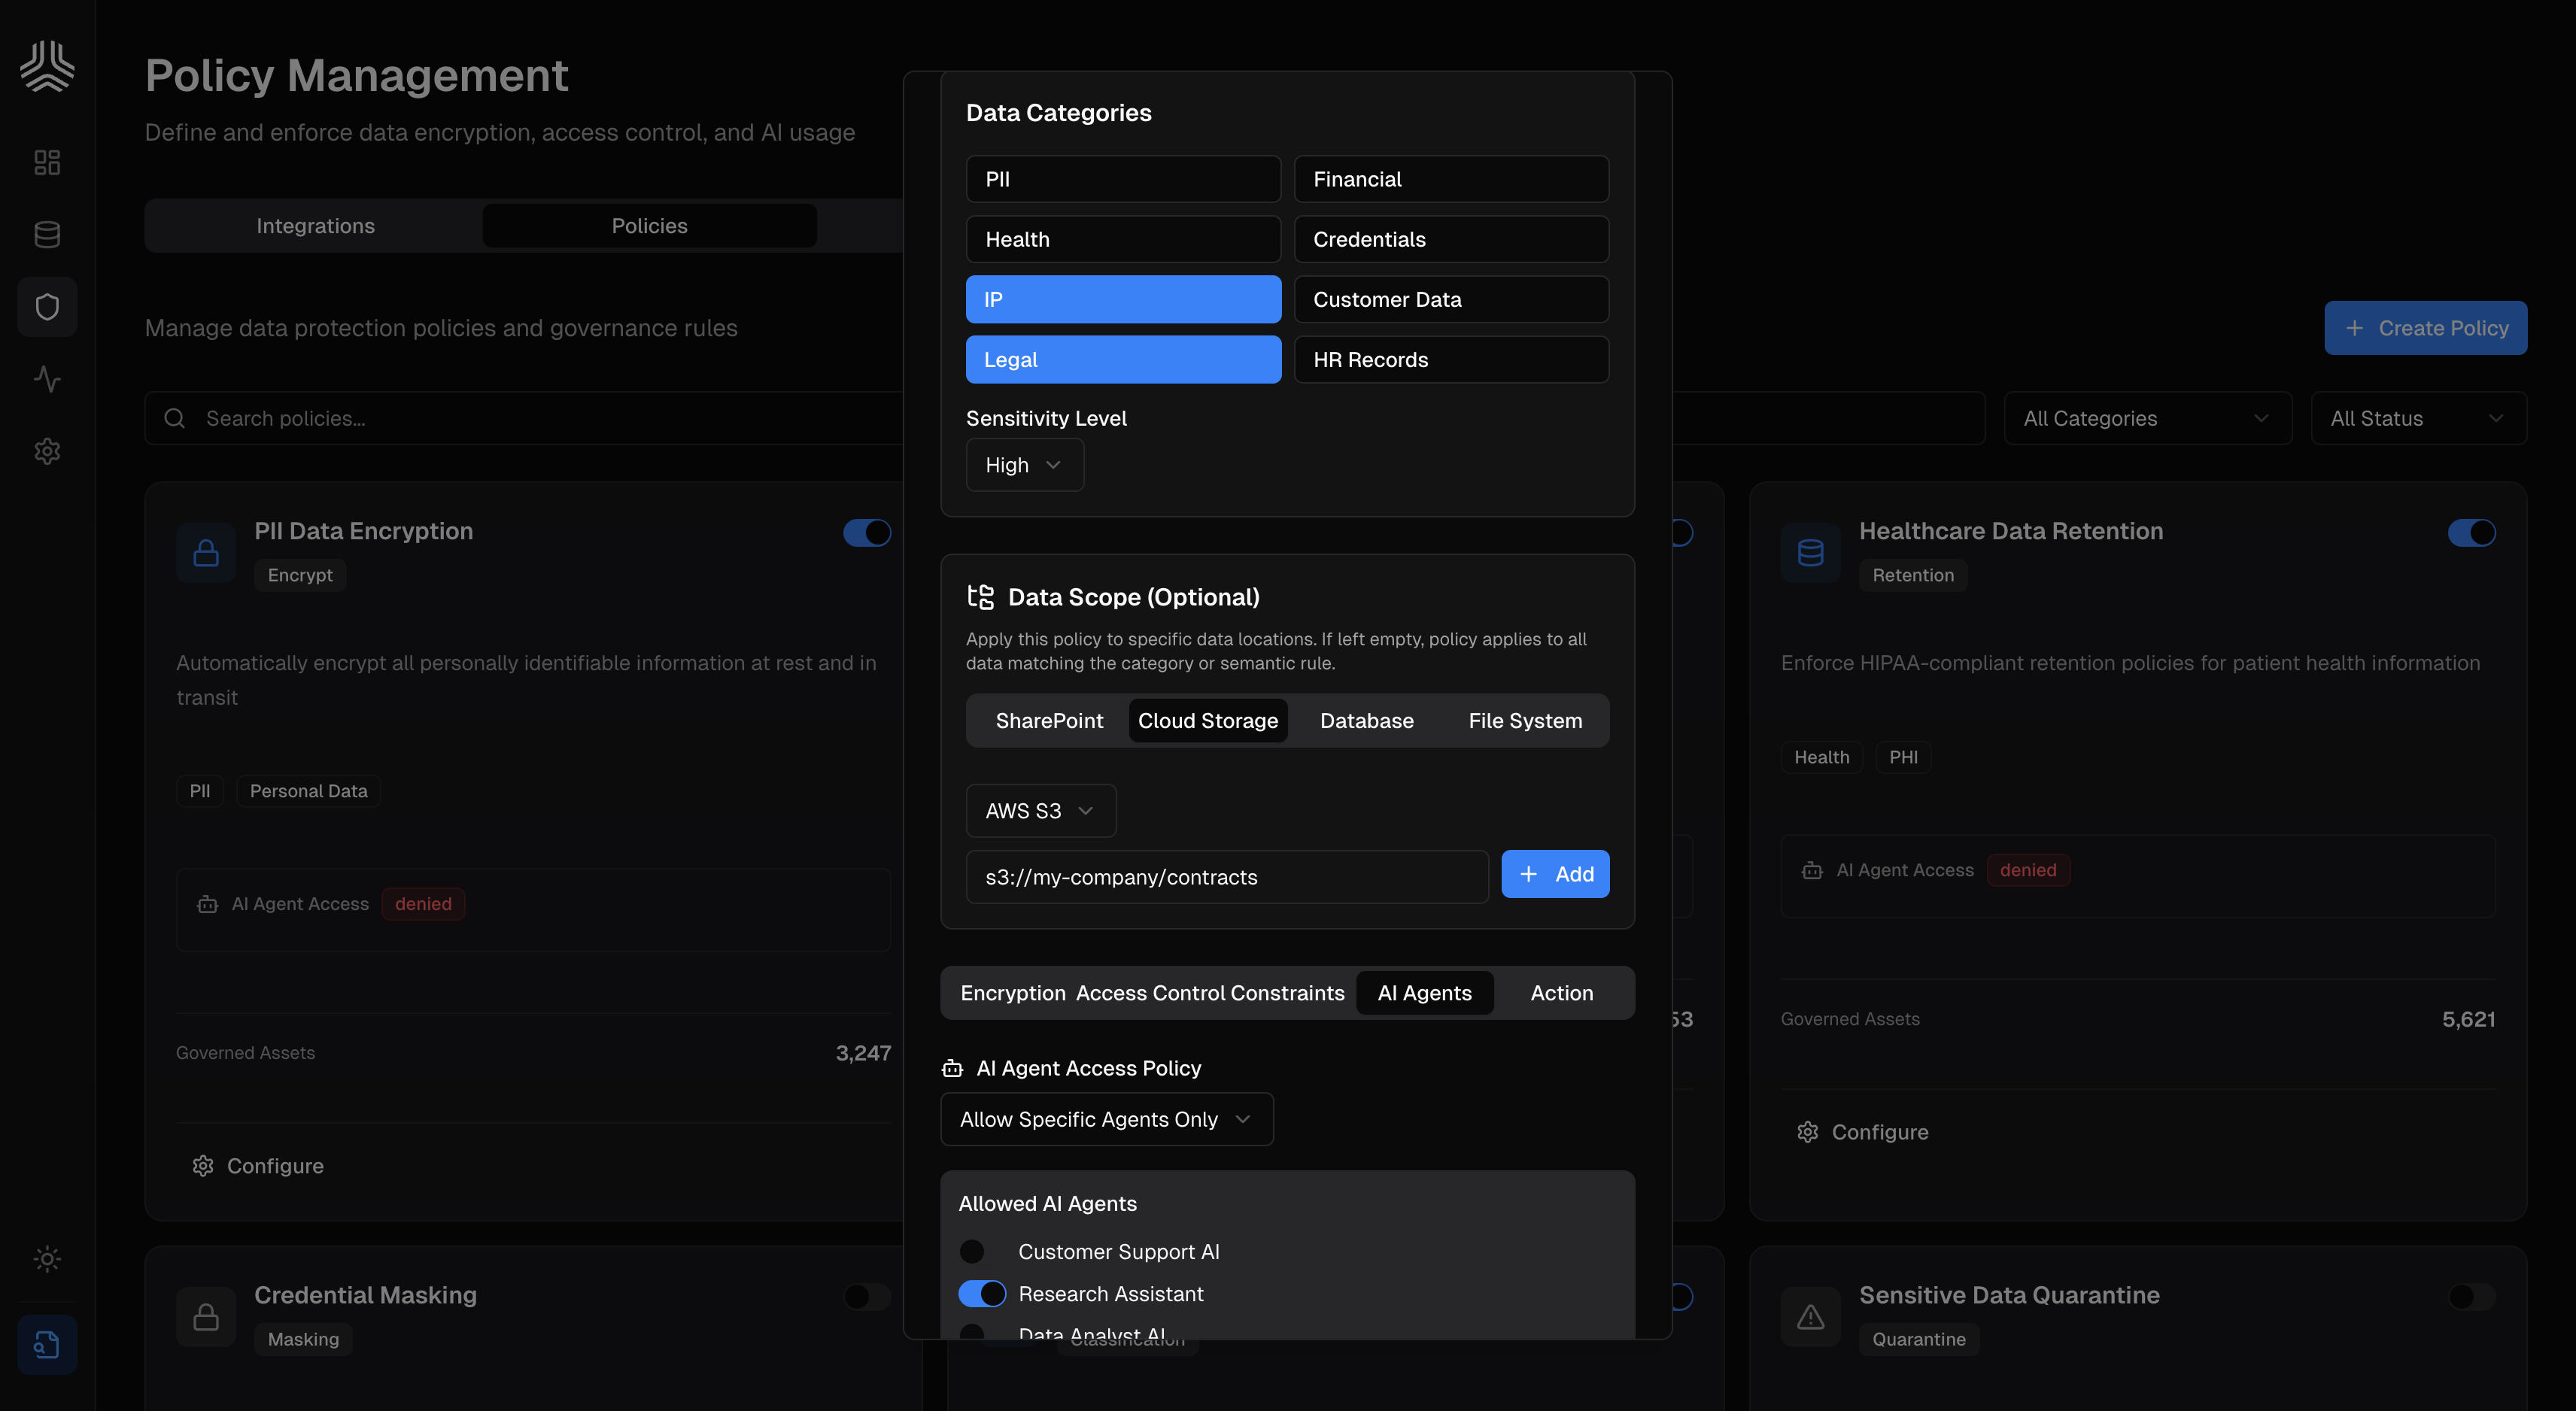Screen dimensions: 2576x1411
Task: Click the Personal Data tag
Action: 308,791
